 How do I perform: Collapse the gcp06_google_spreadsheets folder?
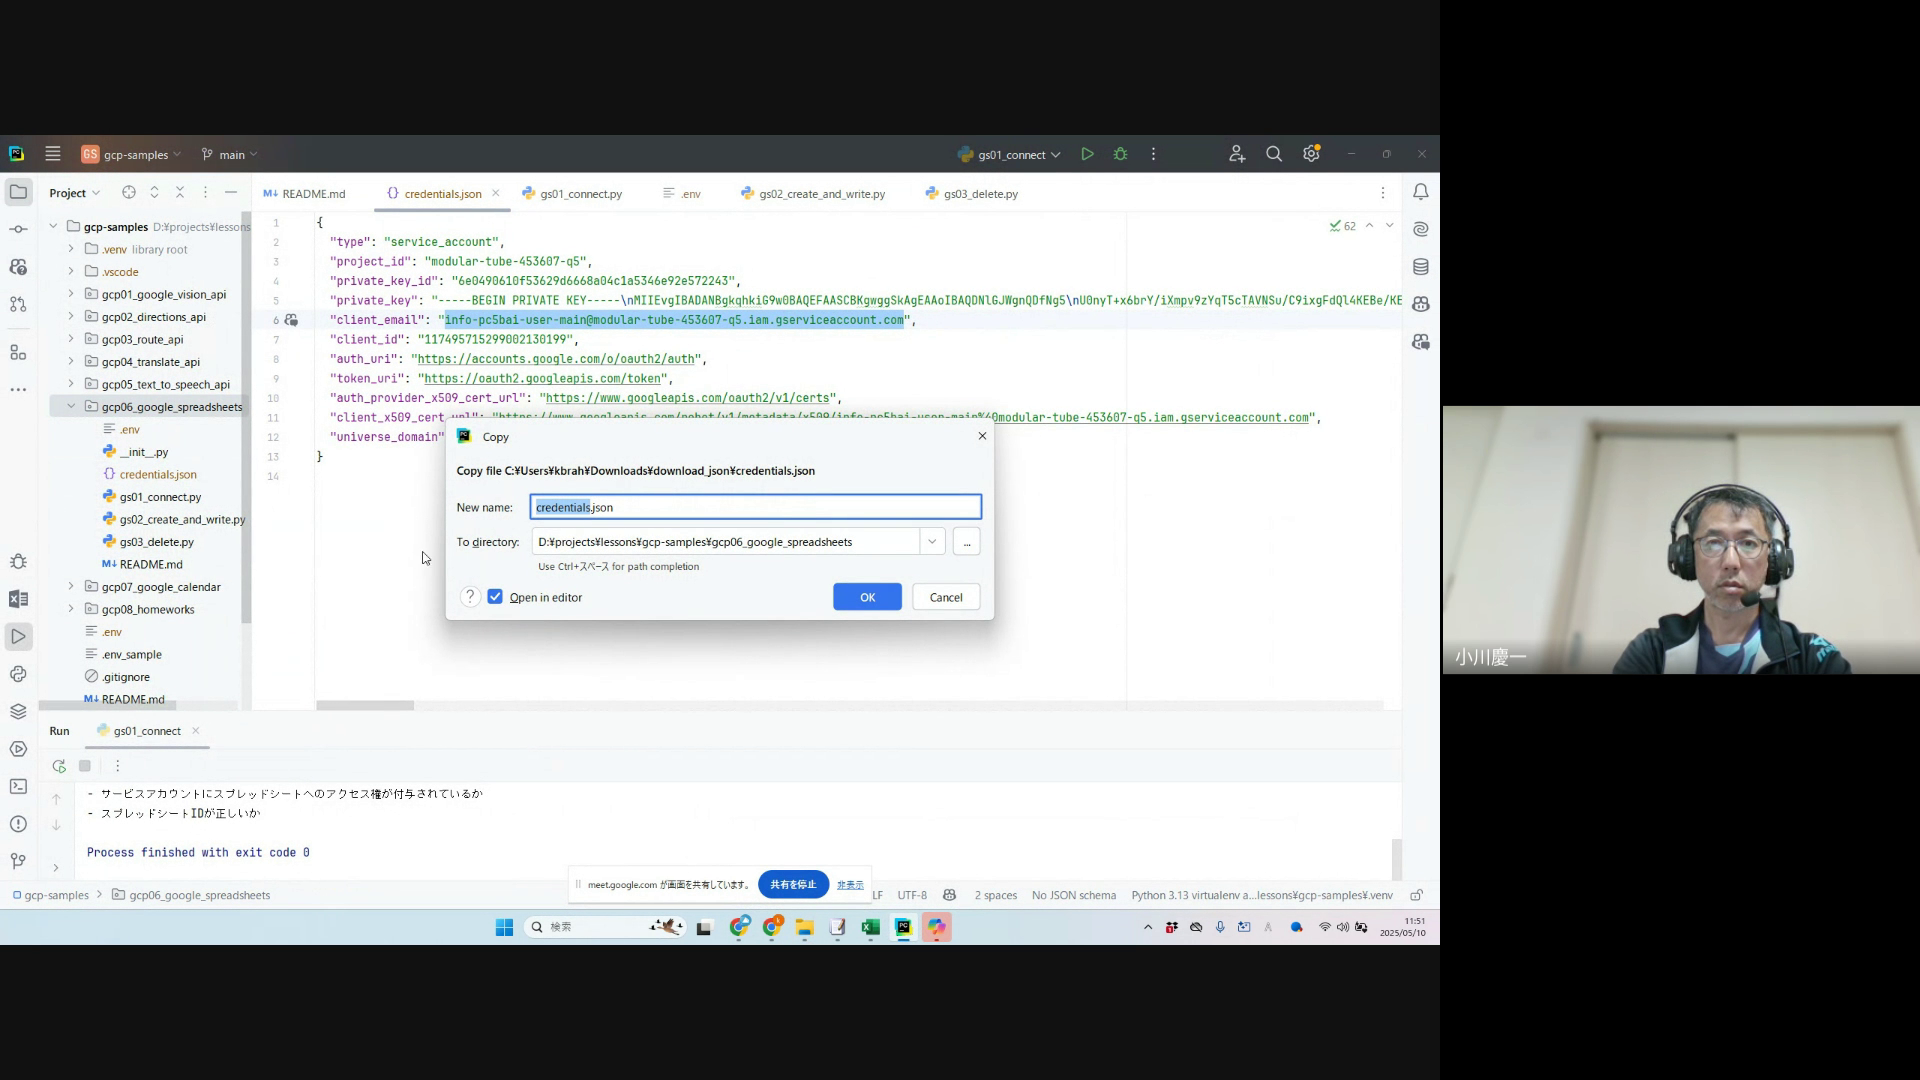click(71, 407)
